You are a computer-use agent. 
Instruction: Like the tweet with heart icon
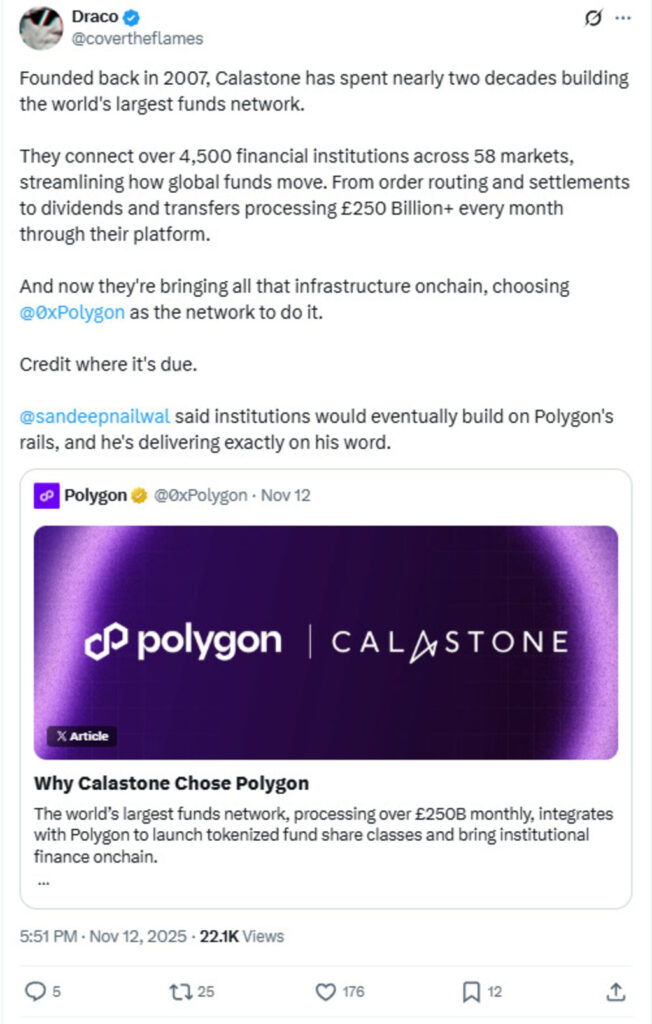click(325, 992)
